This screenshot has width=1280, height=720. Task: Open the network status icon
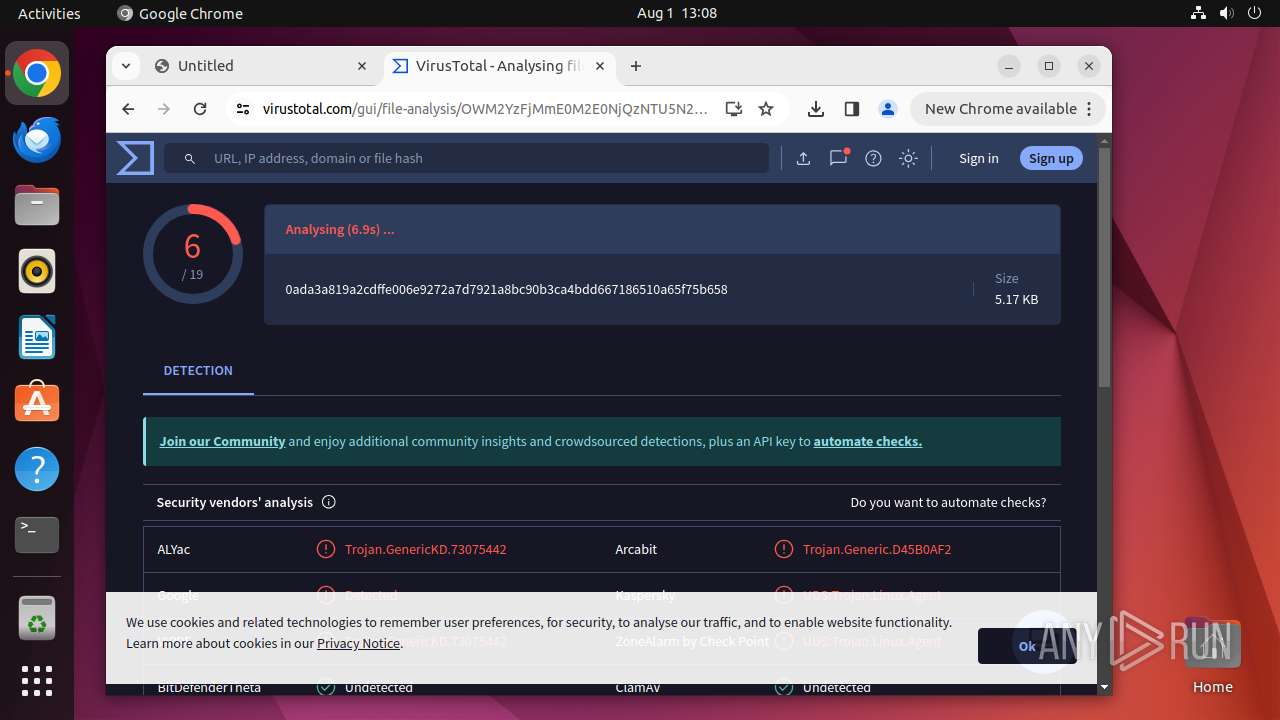tap(1199, 13)
